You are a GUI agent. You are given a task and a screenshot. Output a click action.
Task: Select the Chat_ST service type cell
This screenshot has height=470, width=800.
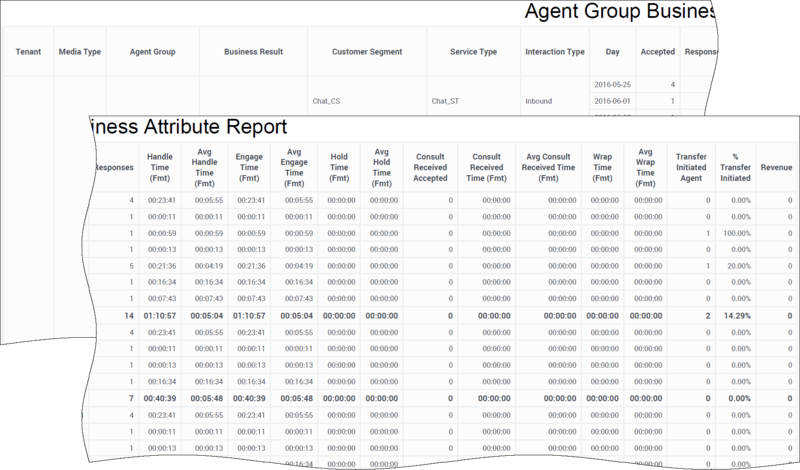click(x=448, y=101)
